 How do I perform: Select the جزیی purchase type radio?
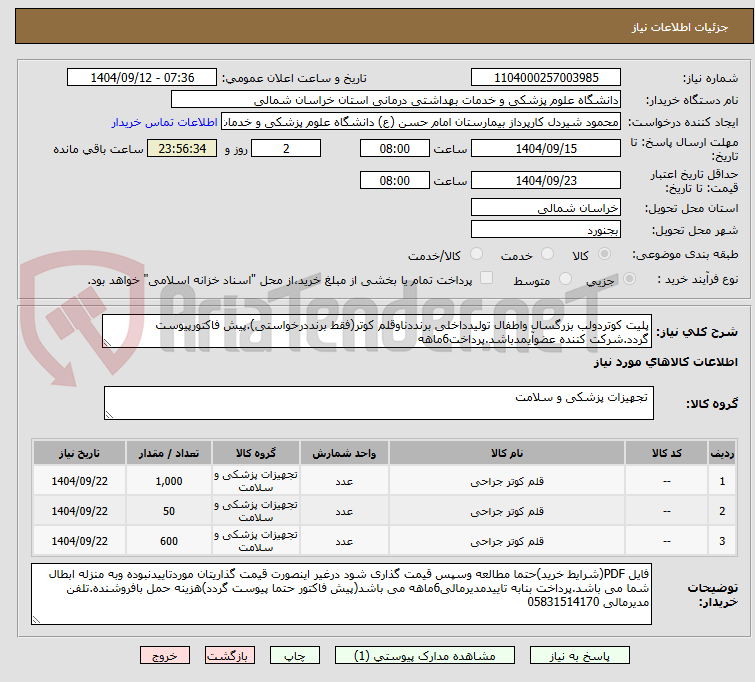(629, 279)
